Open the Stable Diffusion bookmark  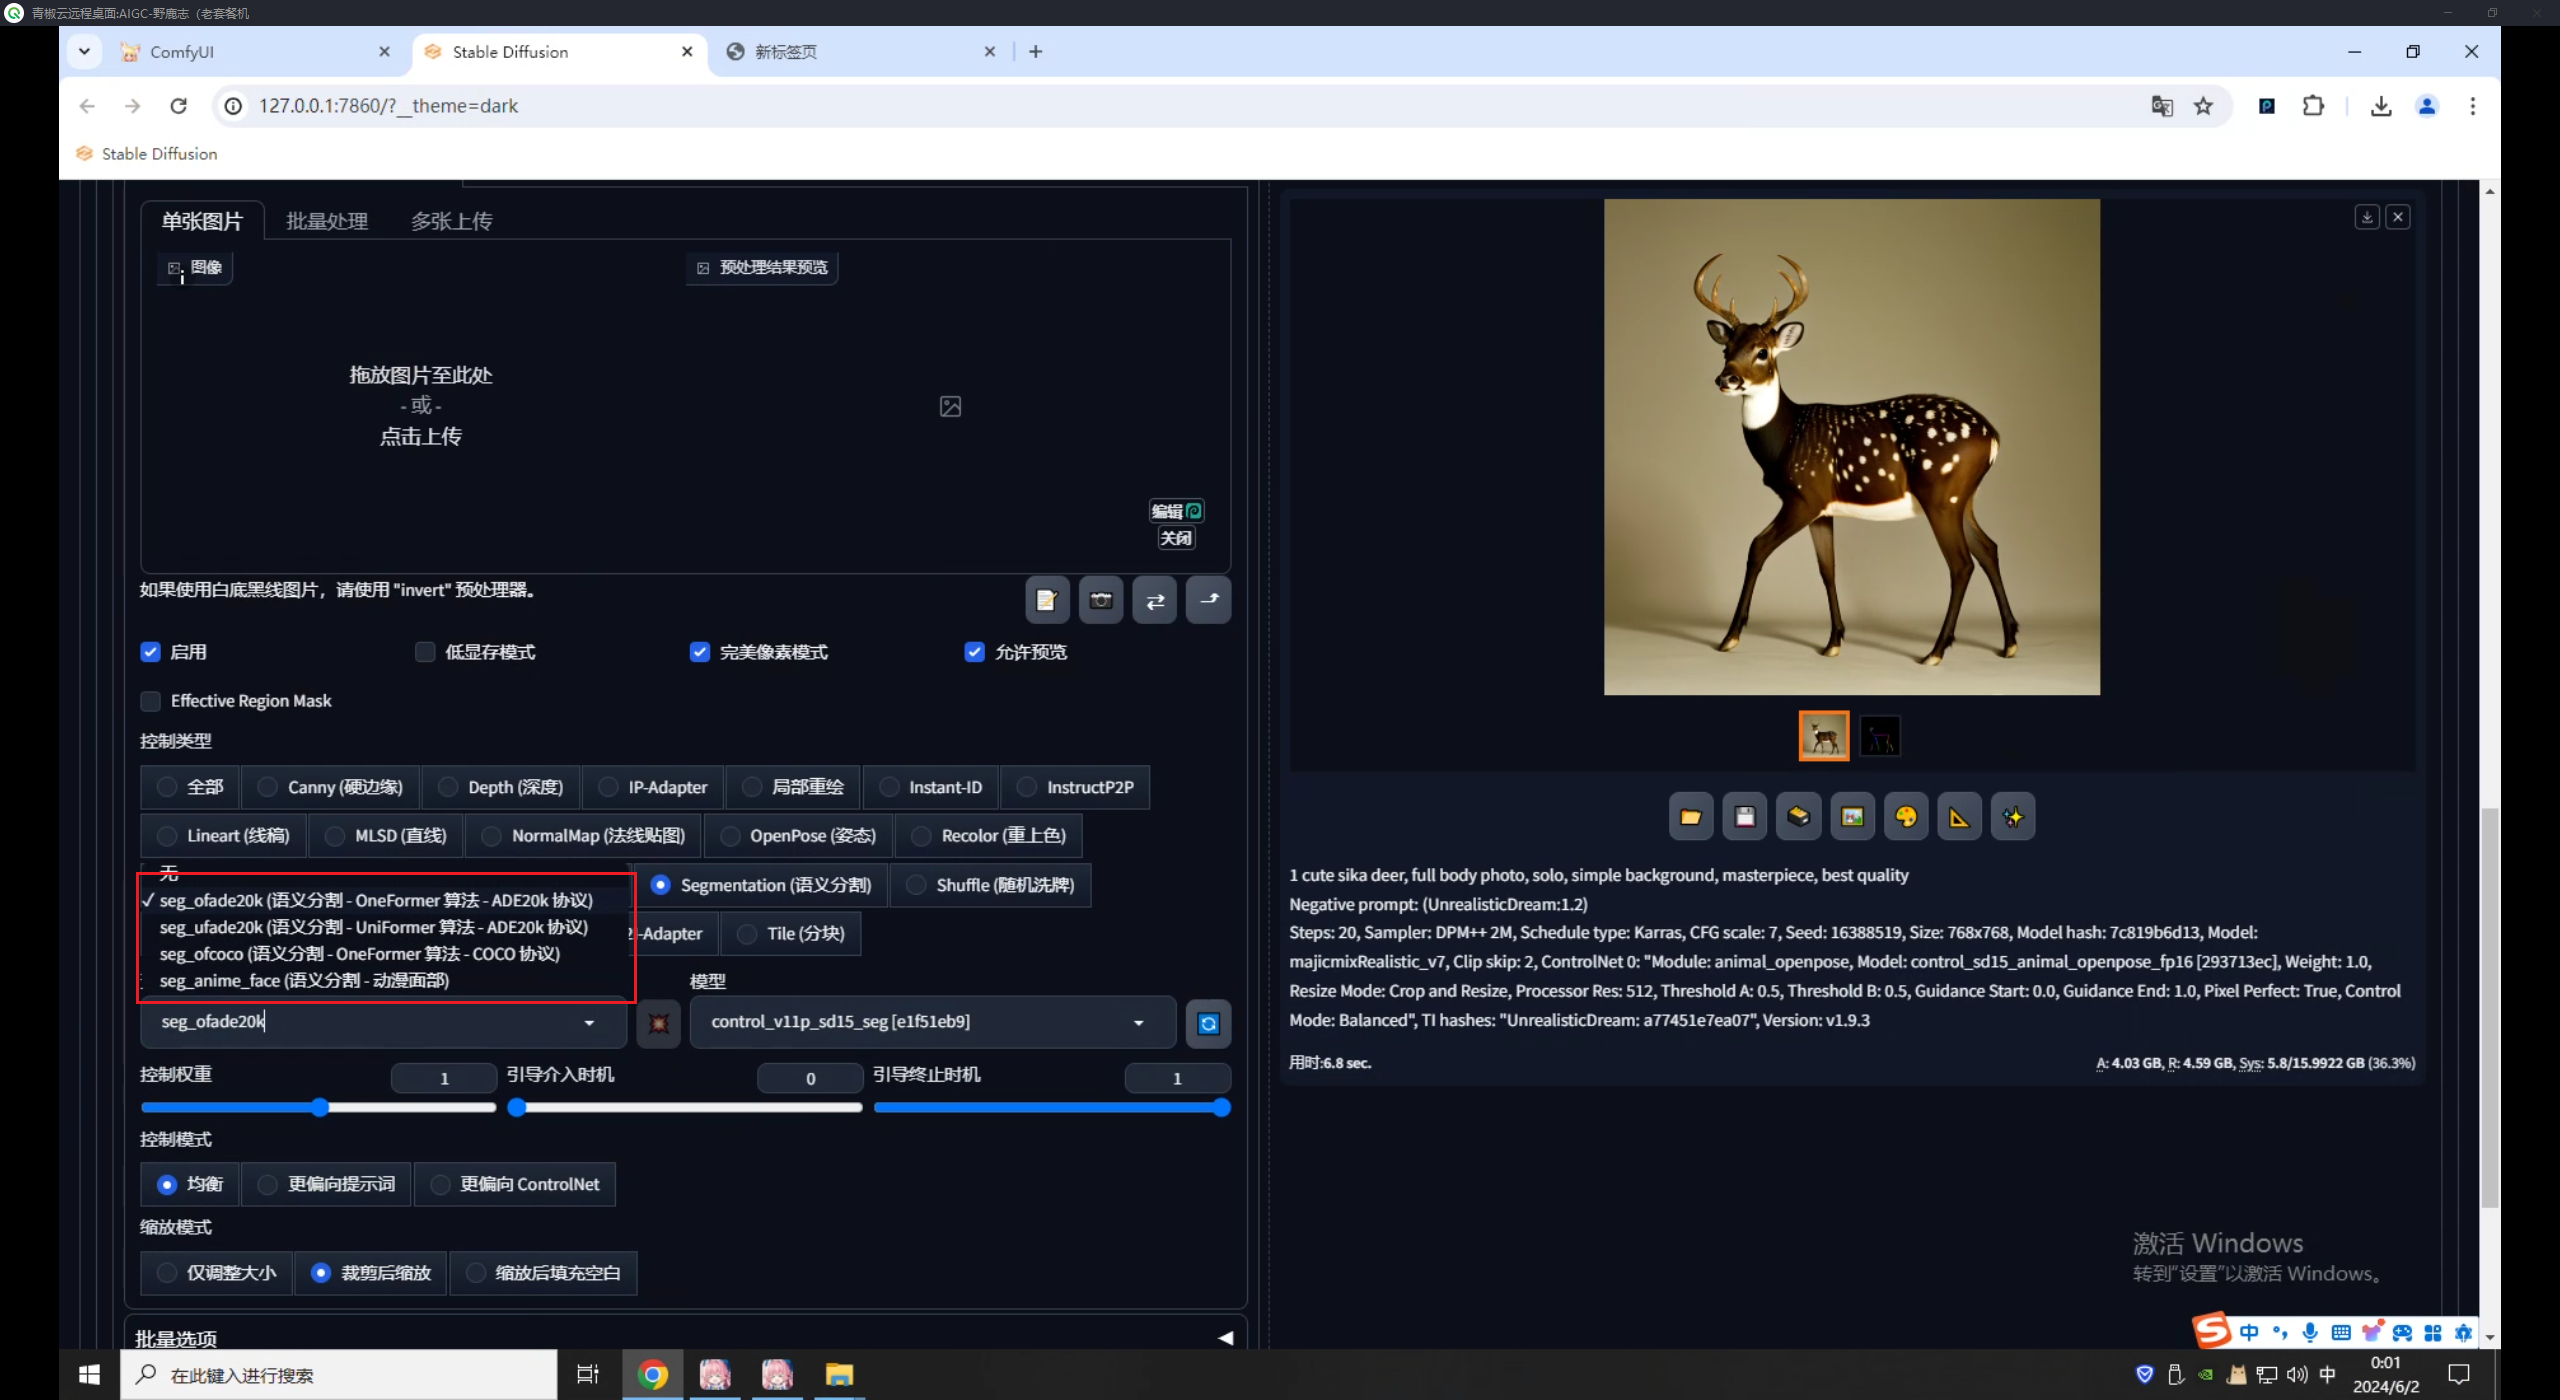point(147,154)
